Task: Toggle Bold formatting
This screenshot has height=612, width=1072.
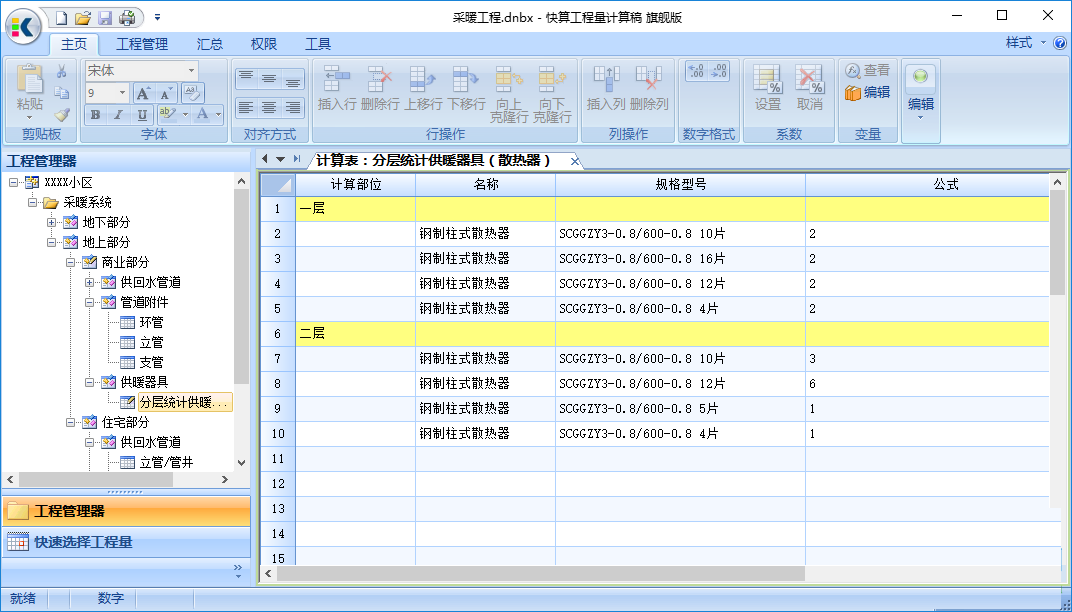Action: tap(95, 114)
